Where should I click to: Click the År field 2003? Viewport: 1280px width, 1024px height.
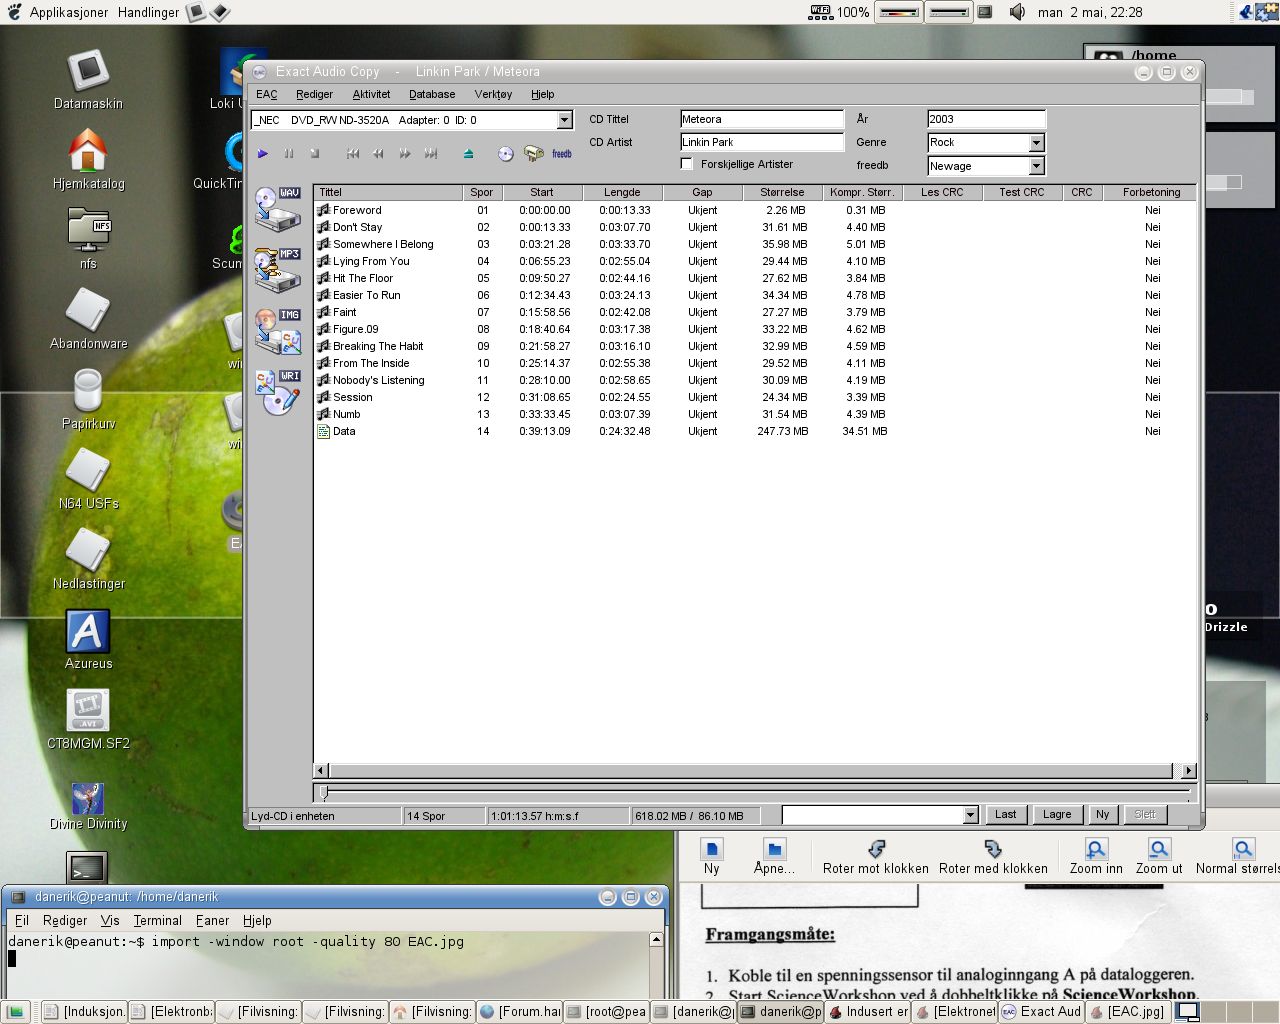point(986,119)
